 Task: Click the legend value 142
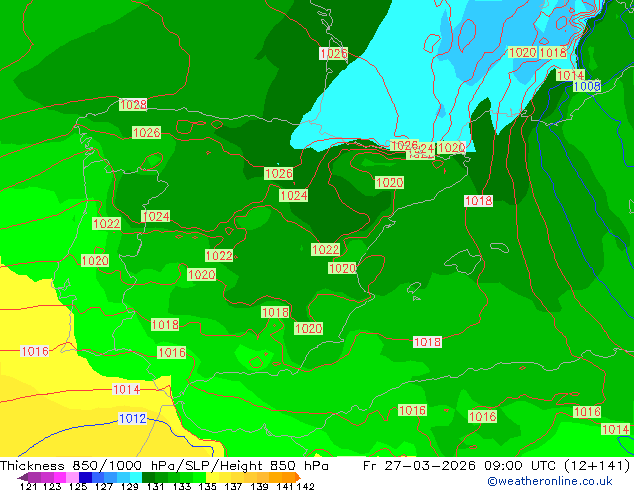306,486
